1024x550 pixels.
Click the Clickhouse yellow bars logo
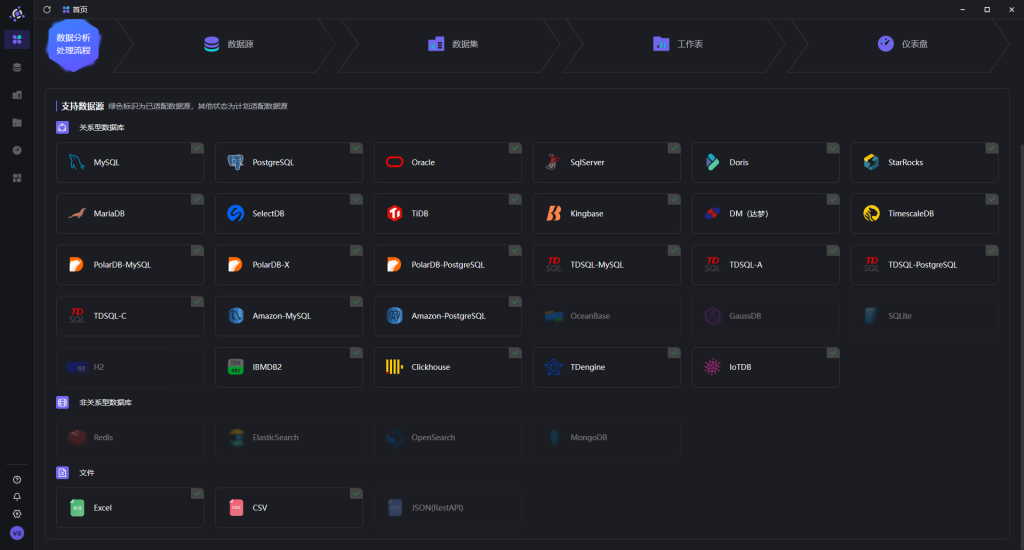click(394, 366)
